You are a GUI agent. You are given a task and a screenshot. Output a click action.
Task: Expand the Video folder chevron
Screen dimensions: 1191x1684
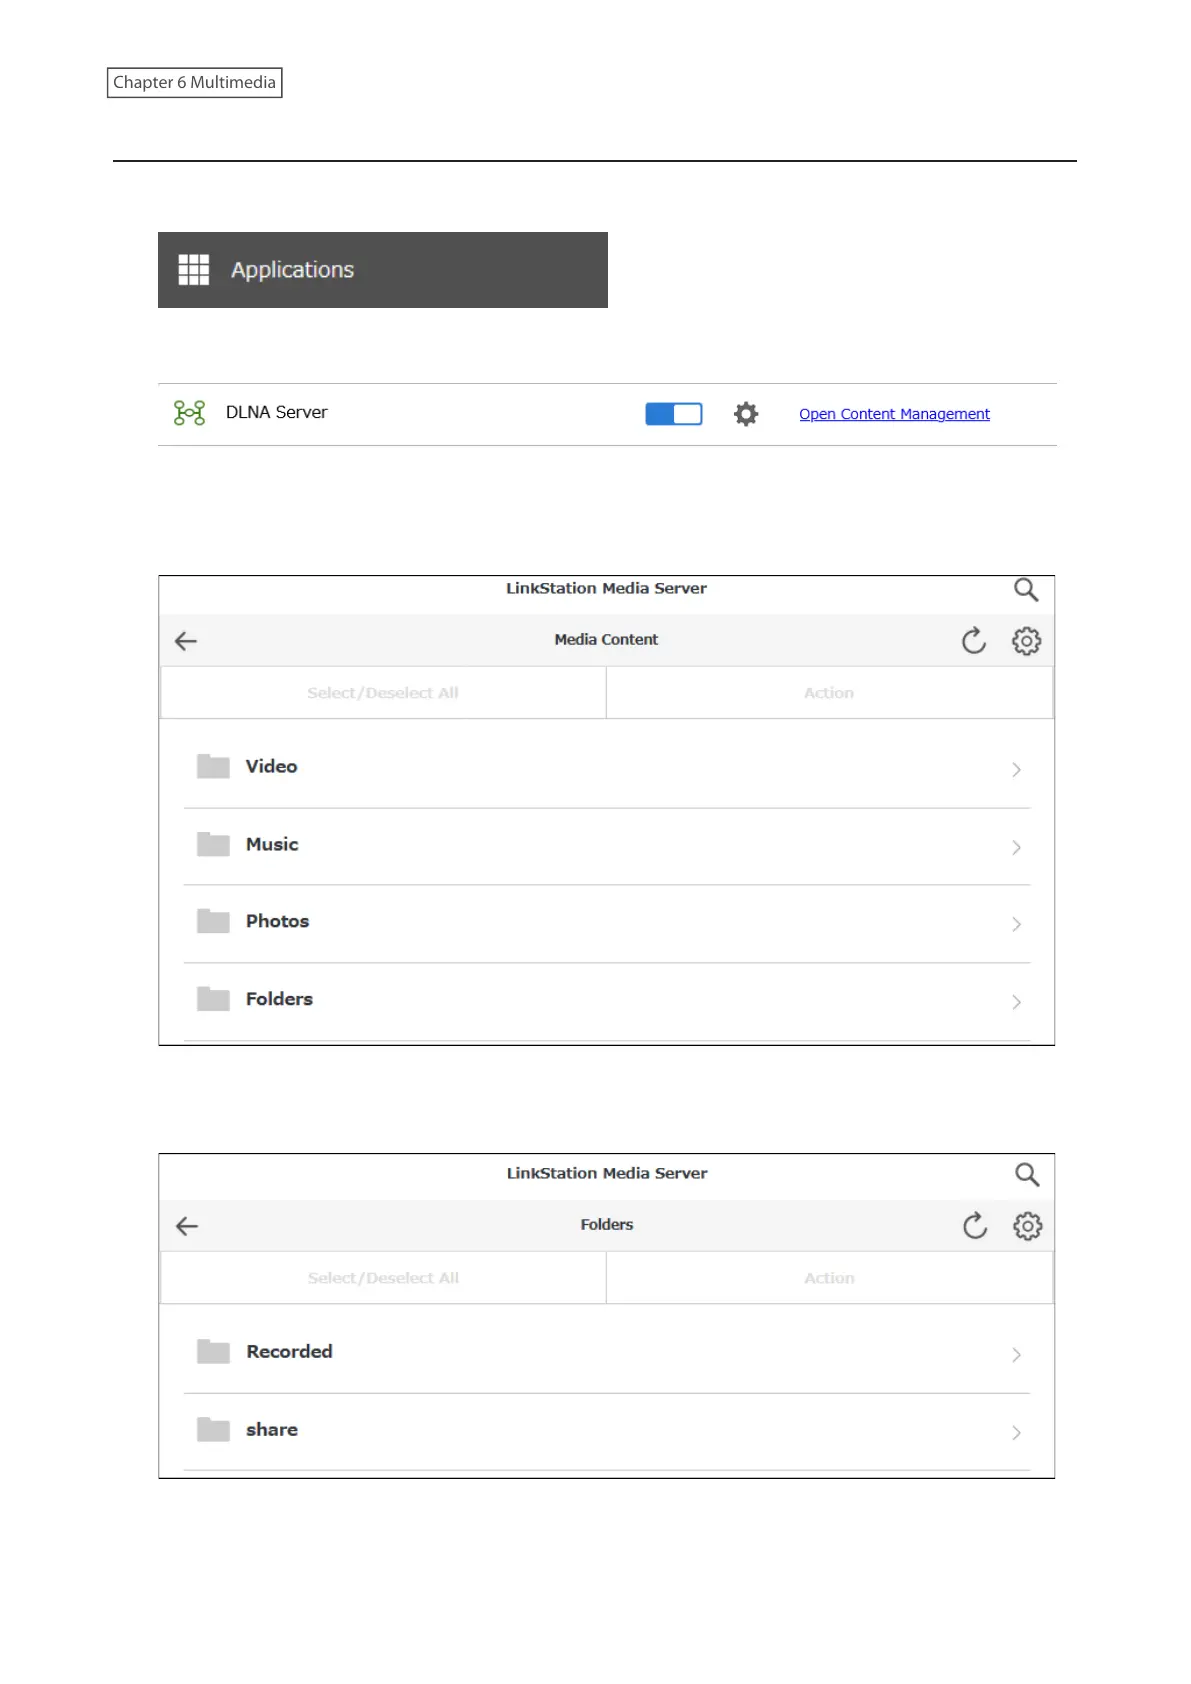(1016, 769)
